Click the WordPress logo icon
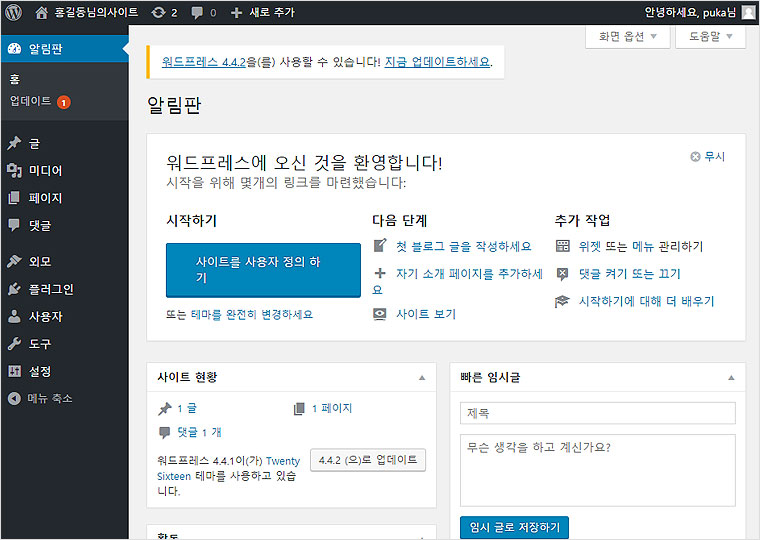The height and width of the screenshot is (540, 760). tap(13, 12)
